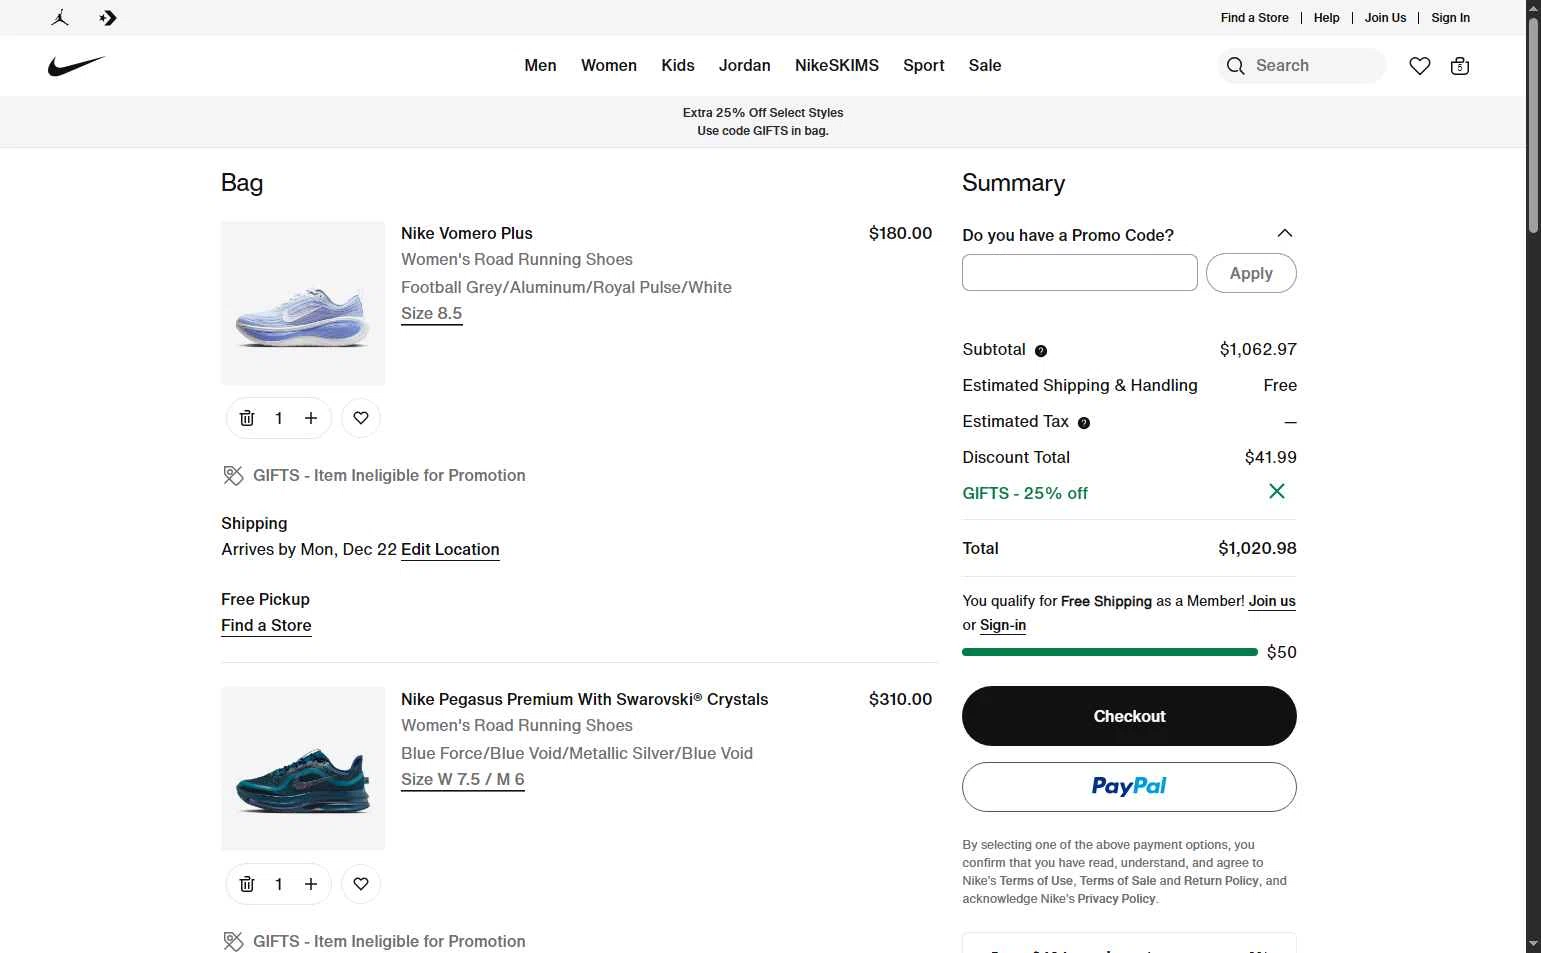1541x953 pixels.
Task: Open the Converse brand logo link
Action: pos(108,17)
